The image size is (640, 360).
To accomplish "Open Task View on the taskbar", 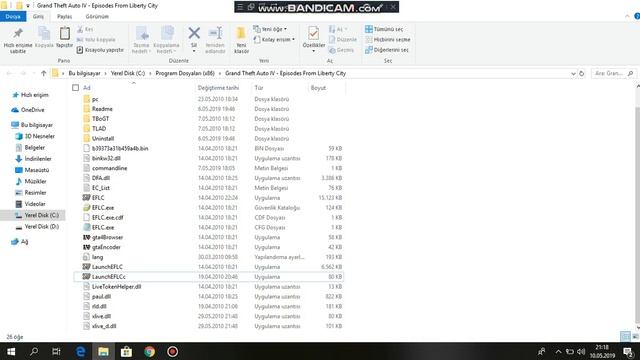I will (x=56, y=351).
